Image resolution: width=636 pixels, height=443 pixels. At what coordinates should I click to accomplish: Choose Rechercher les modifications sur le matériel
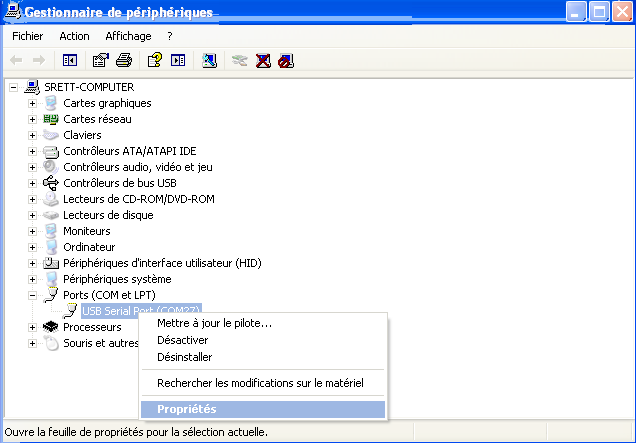pos(263,383)
